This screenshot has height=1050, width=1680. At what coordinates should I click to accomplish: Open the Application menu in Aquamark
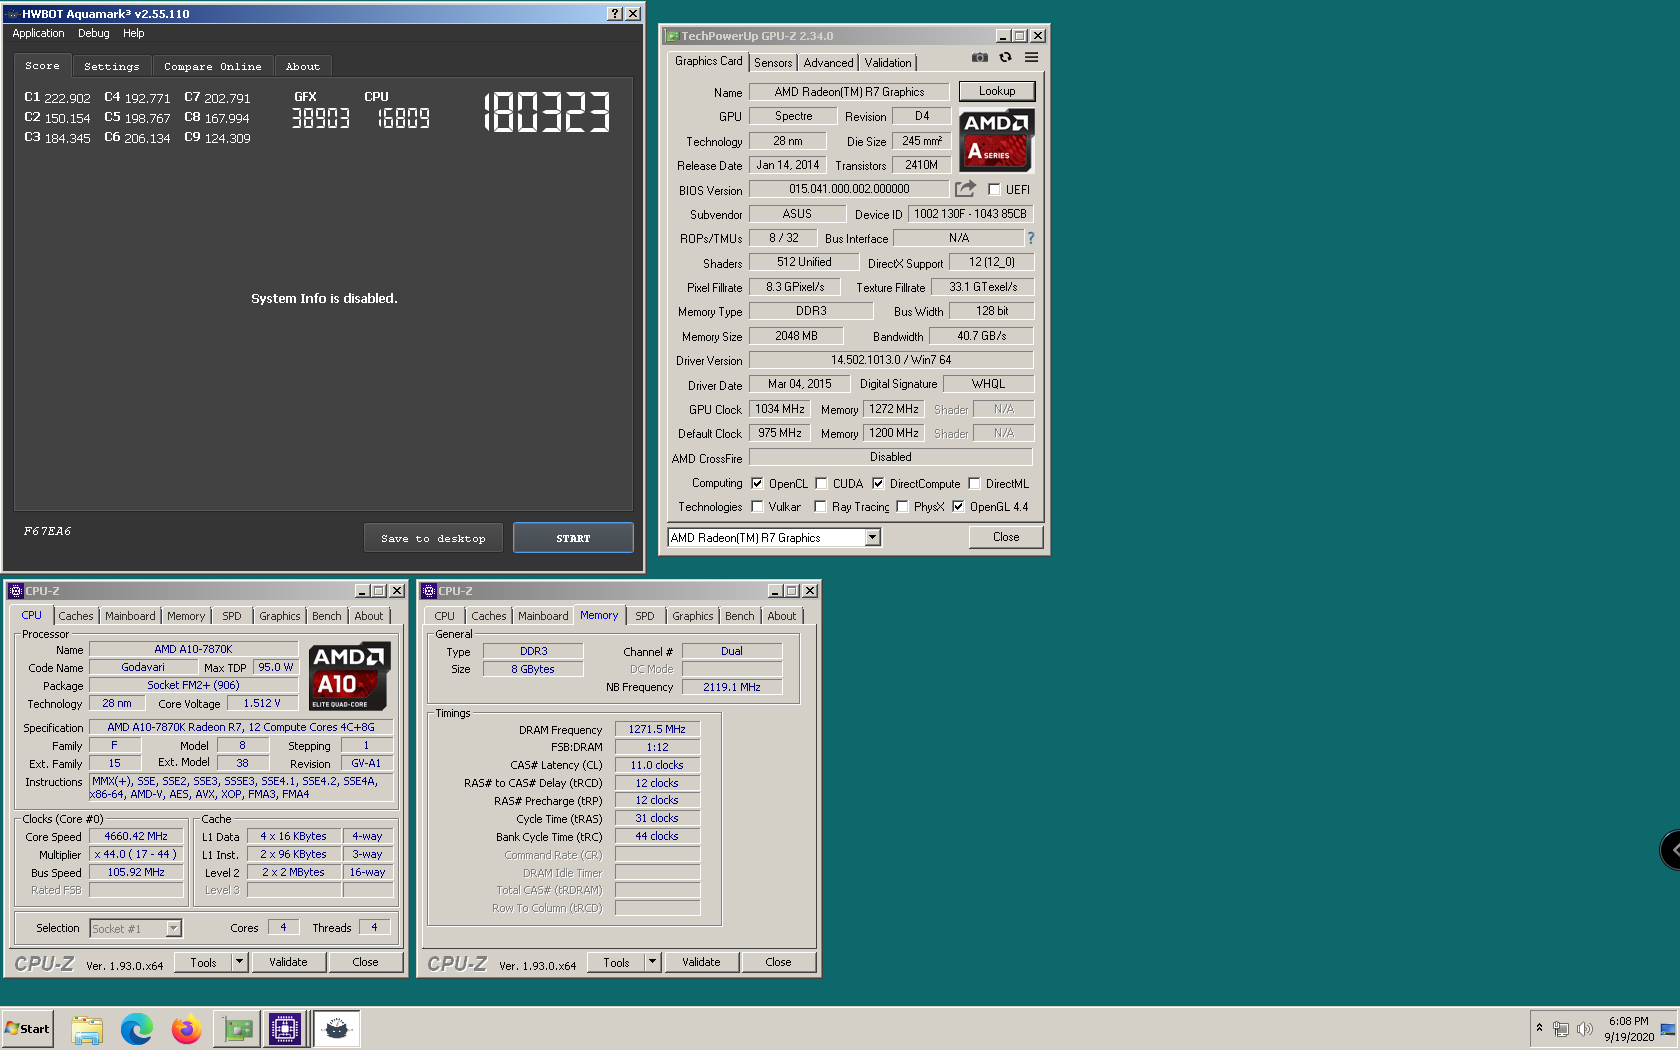point(38,33)
